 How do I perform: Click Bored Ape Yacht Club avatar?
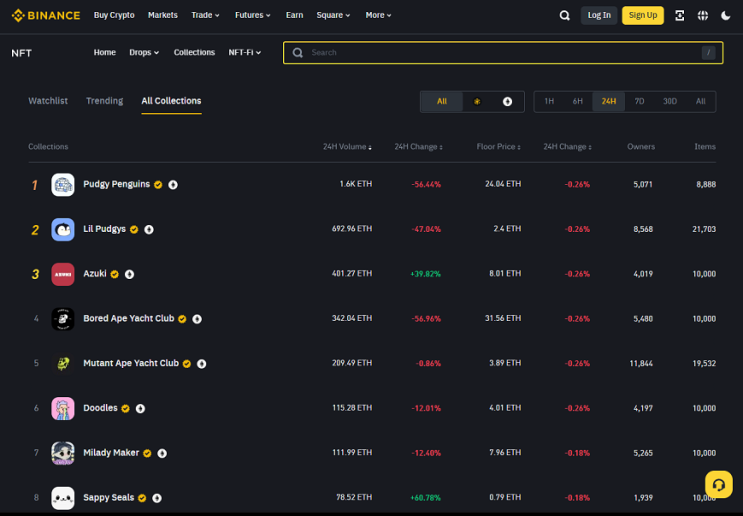(63, 319)
